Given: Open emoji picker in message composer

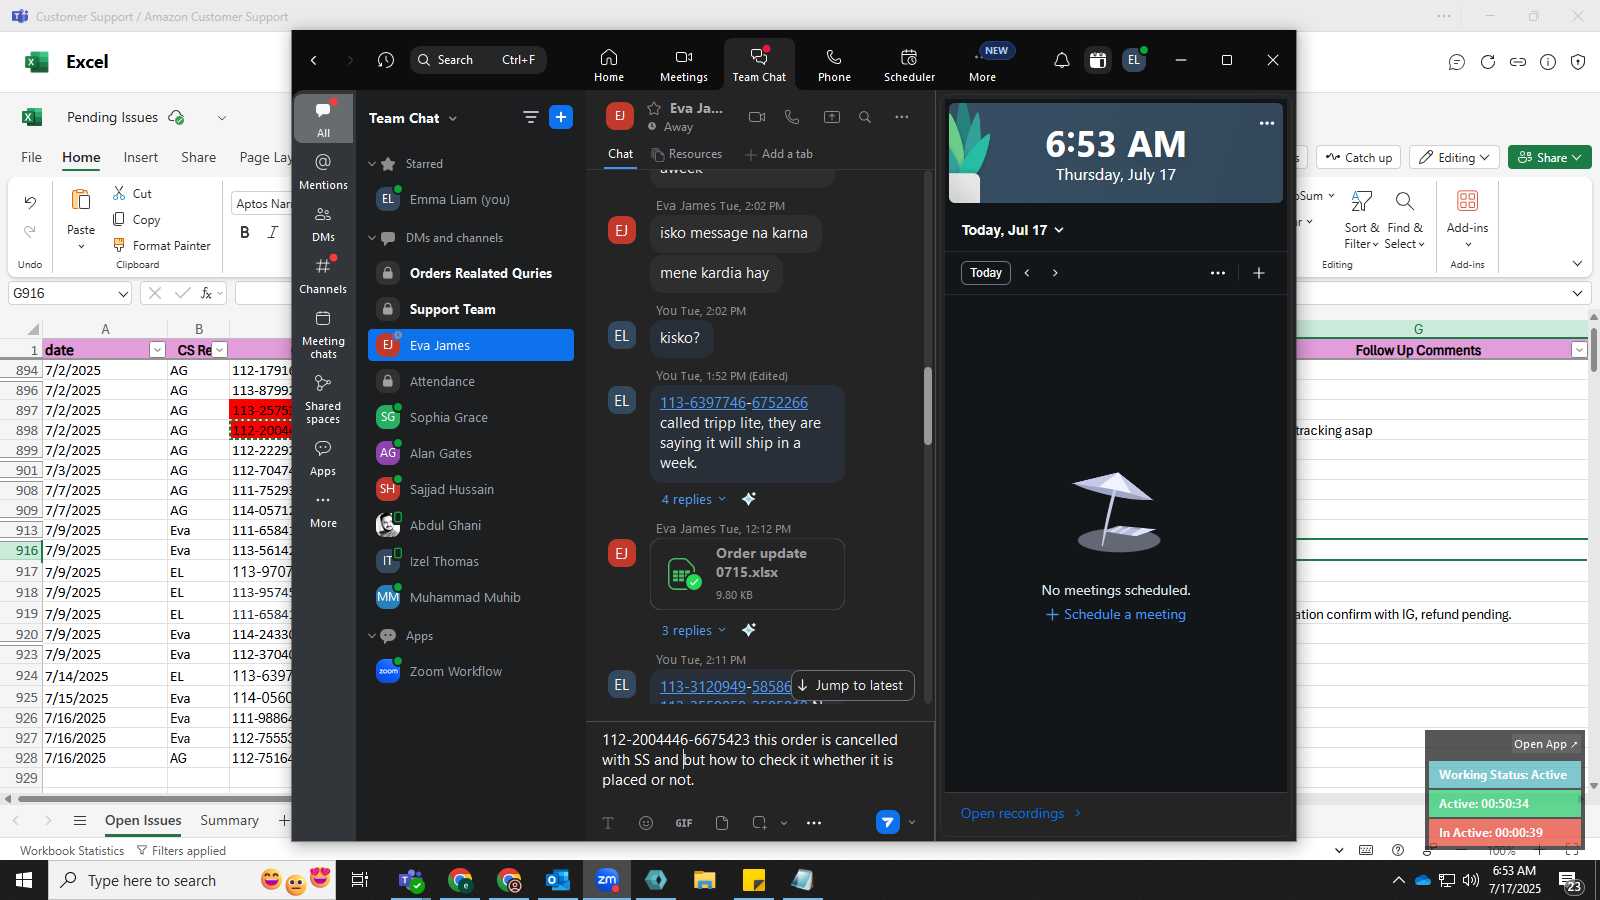Looking at the screenshot, I should tap(646, 823).
